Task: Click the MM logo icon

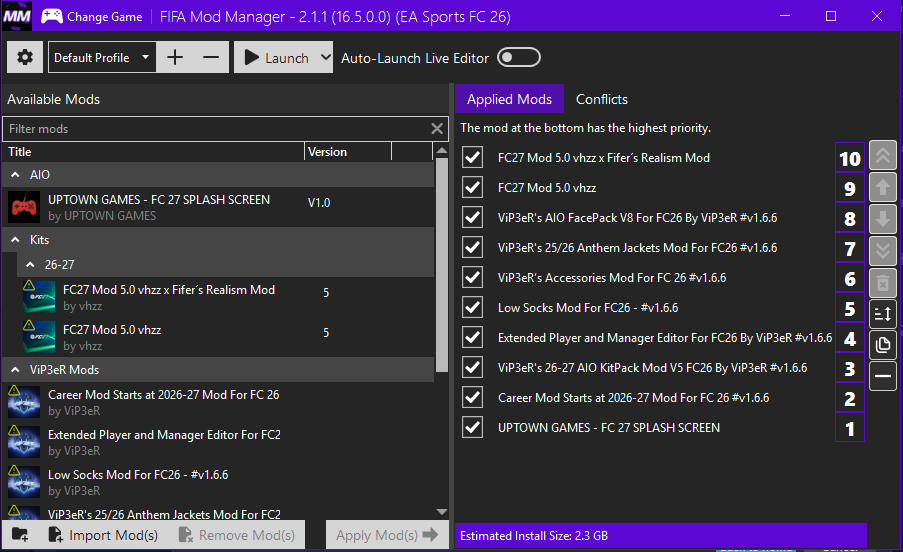Action: point(17,16)
